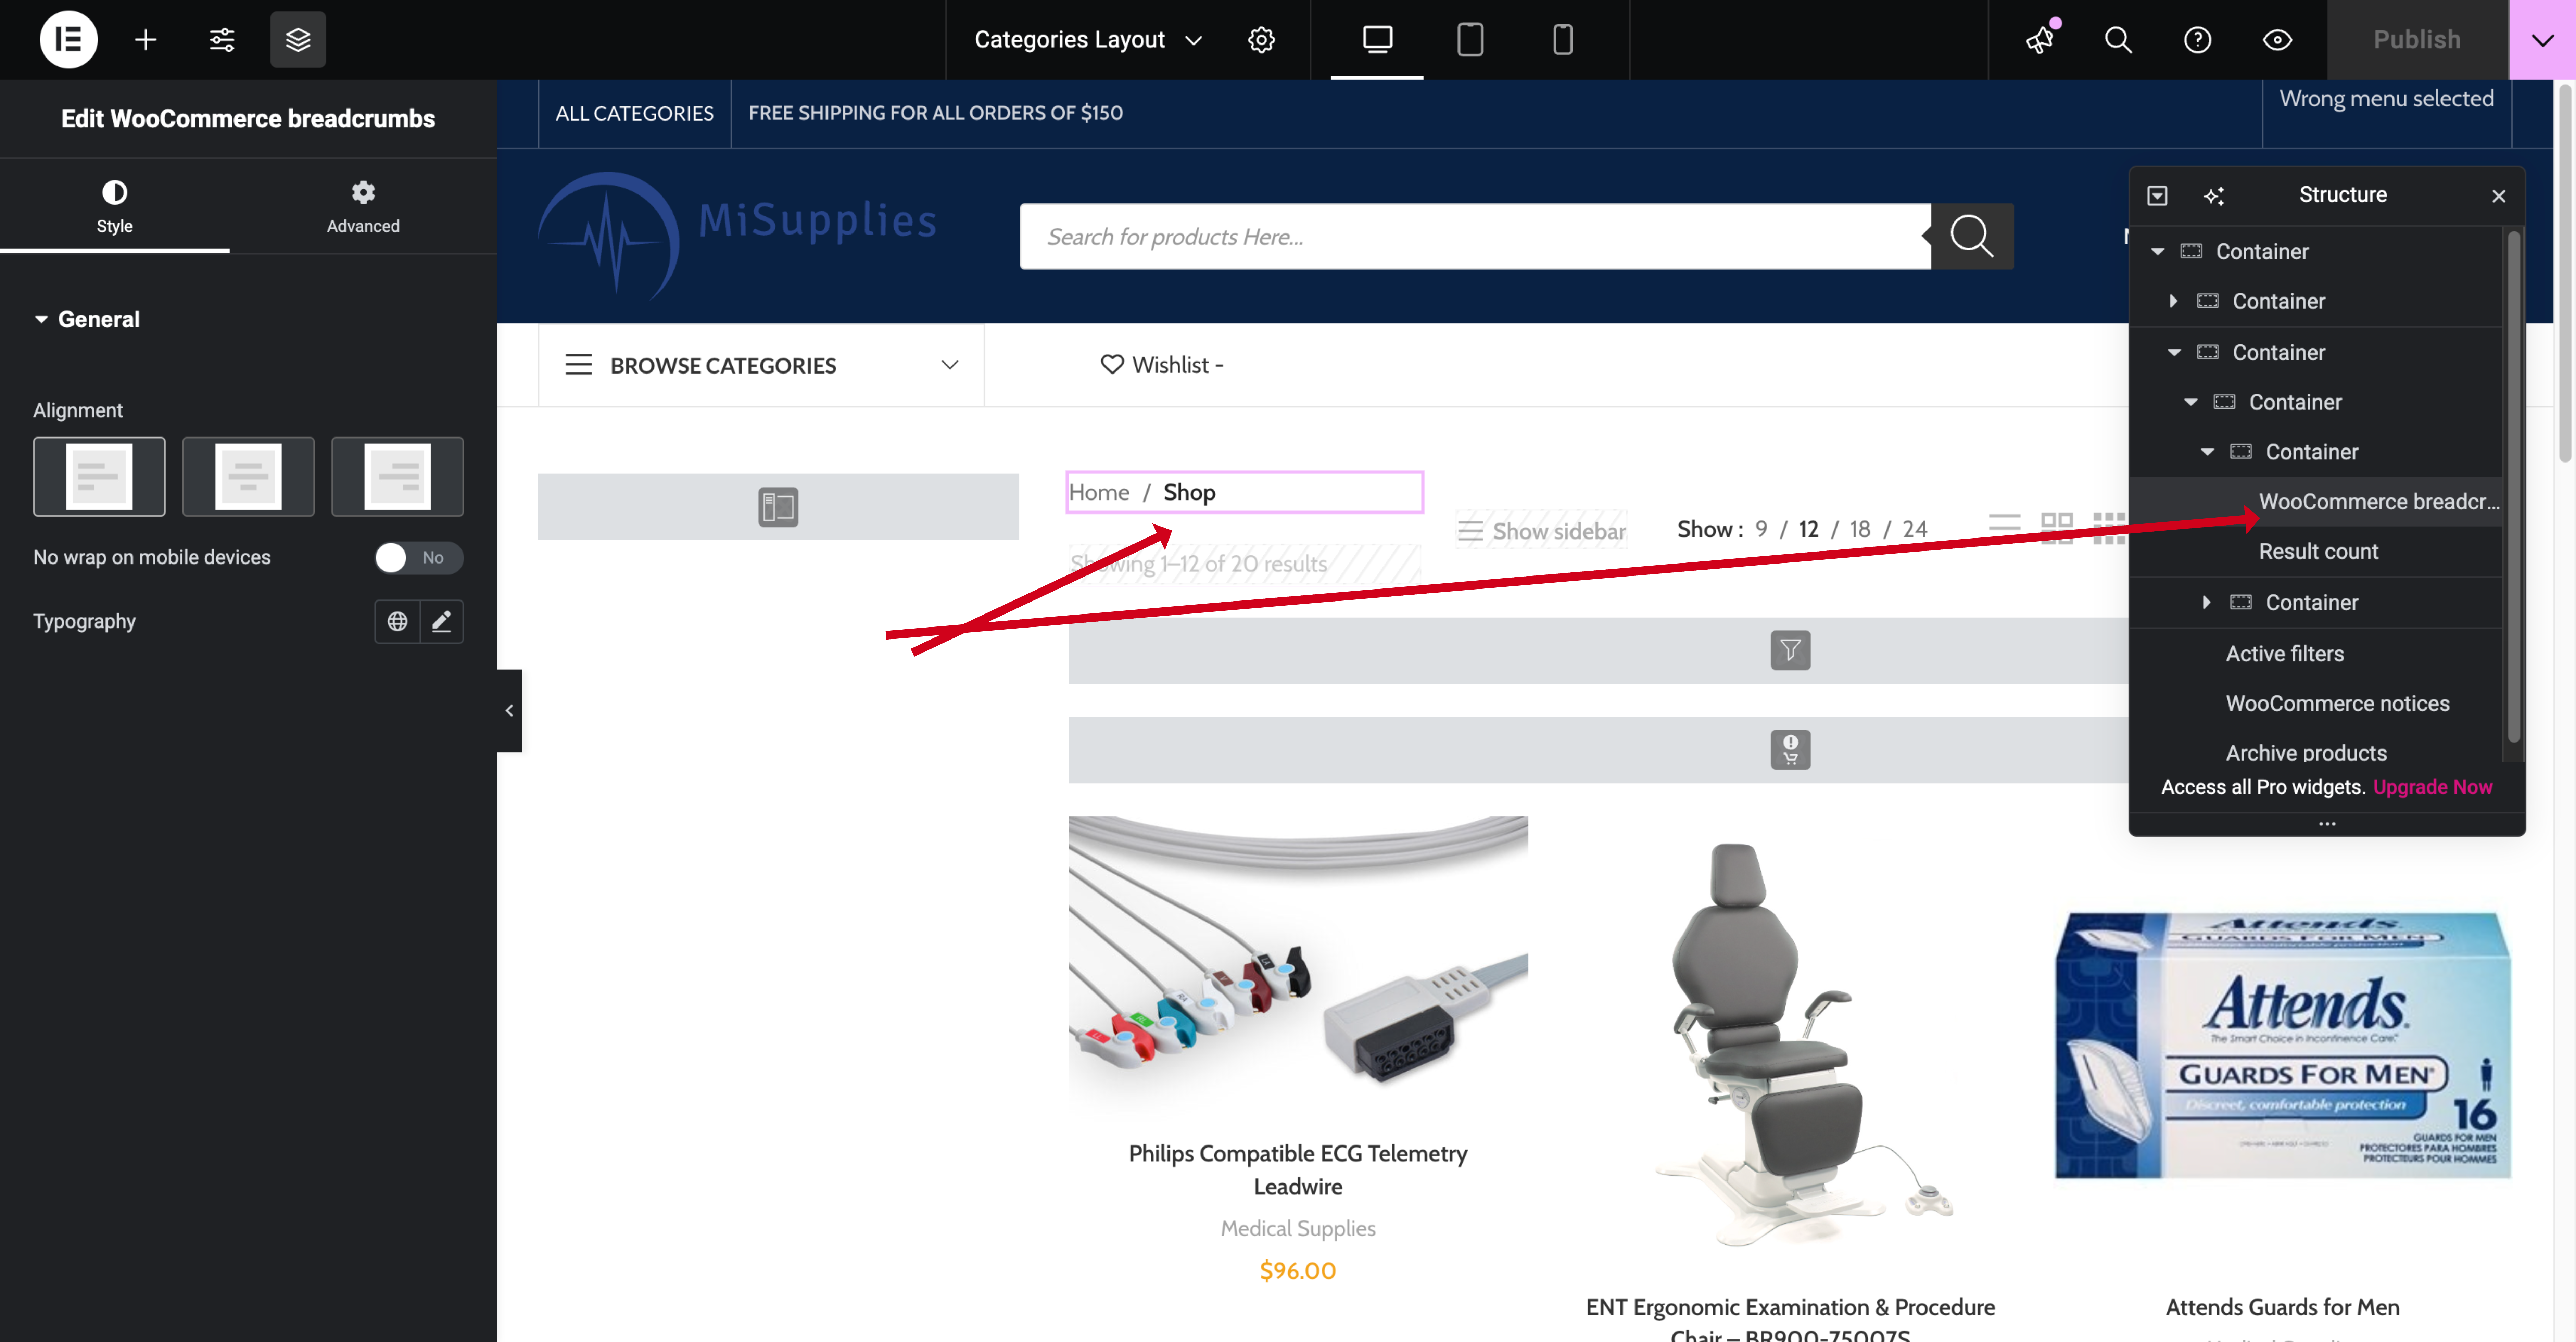Preview changes with eye icon
Screen dimensions: 2576x1342
coord(2277,40)
